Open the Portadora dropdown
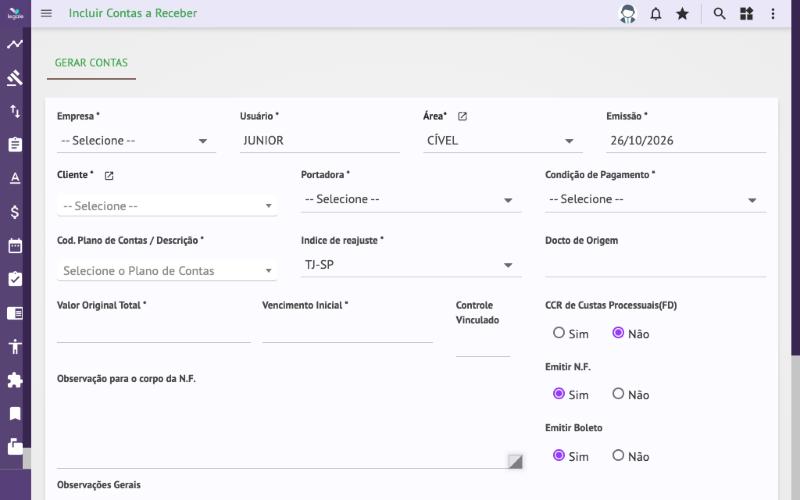 point(411,199)
